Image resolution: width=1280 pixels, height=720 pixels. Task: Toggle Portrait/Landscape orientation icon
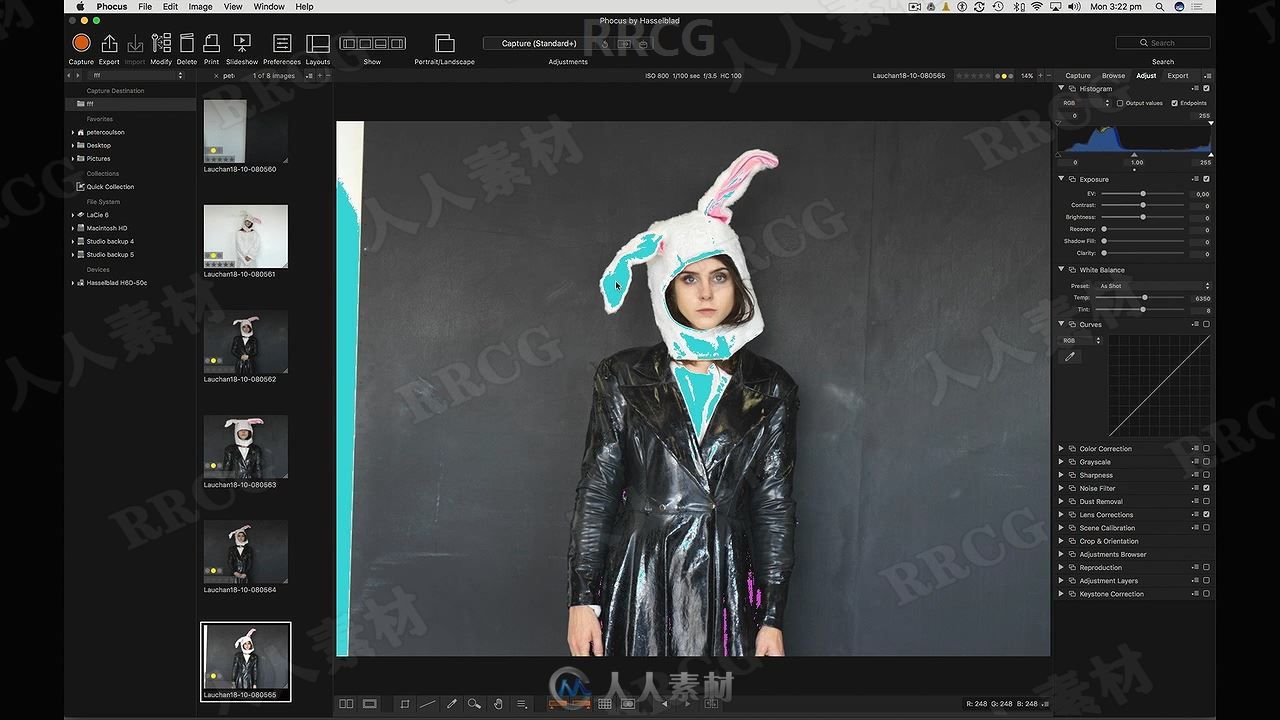(444, 43)
